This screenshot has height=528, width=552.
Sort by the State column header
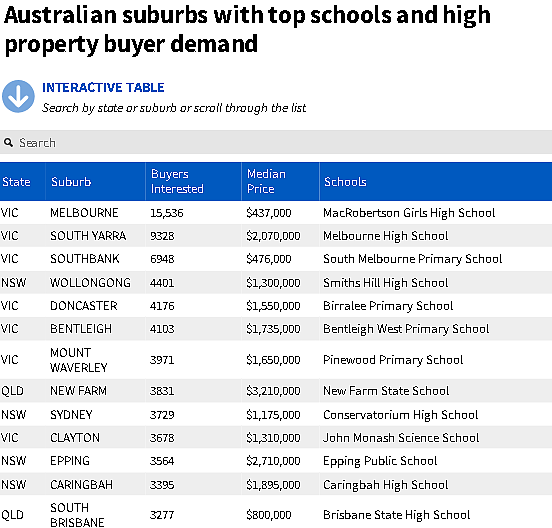click(x=16, y=182)
